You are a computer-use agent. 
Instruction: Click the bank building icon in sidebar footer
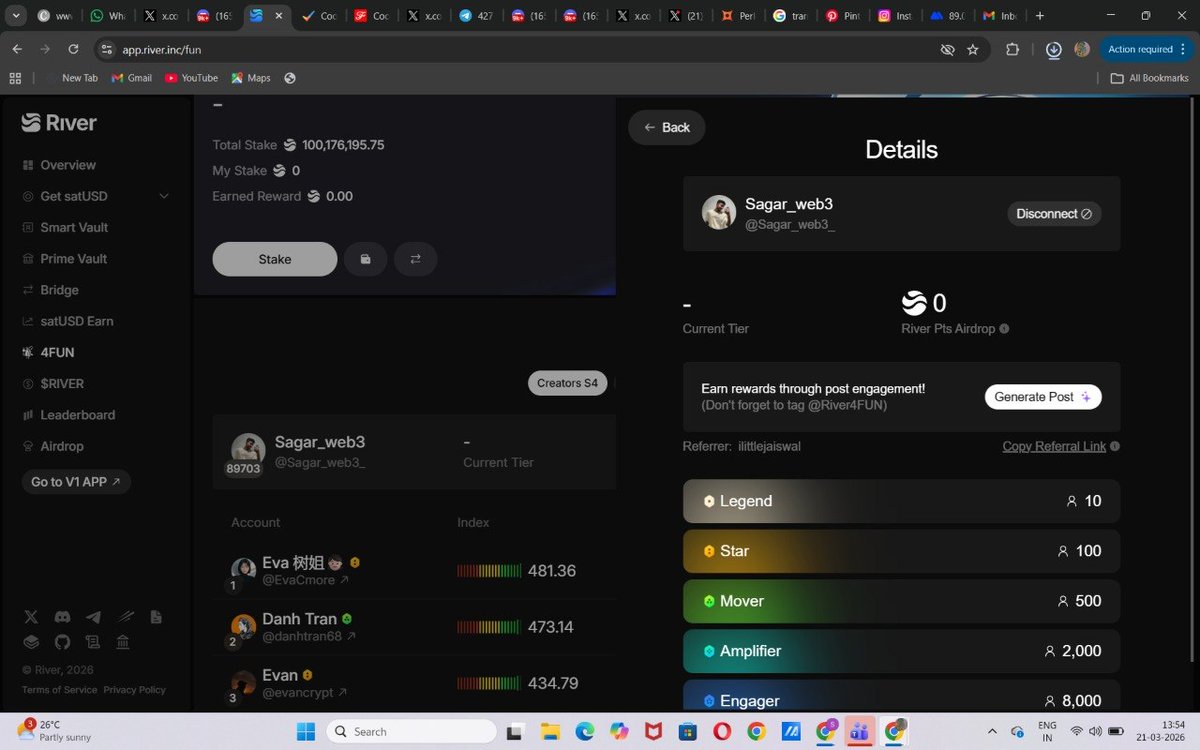123,642
